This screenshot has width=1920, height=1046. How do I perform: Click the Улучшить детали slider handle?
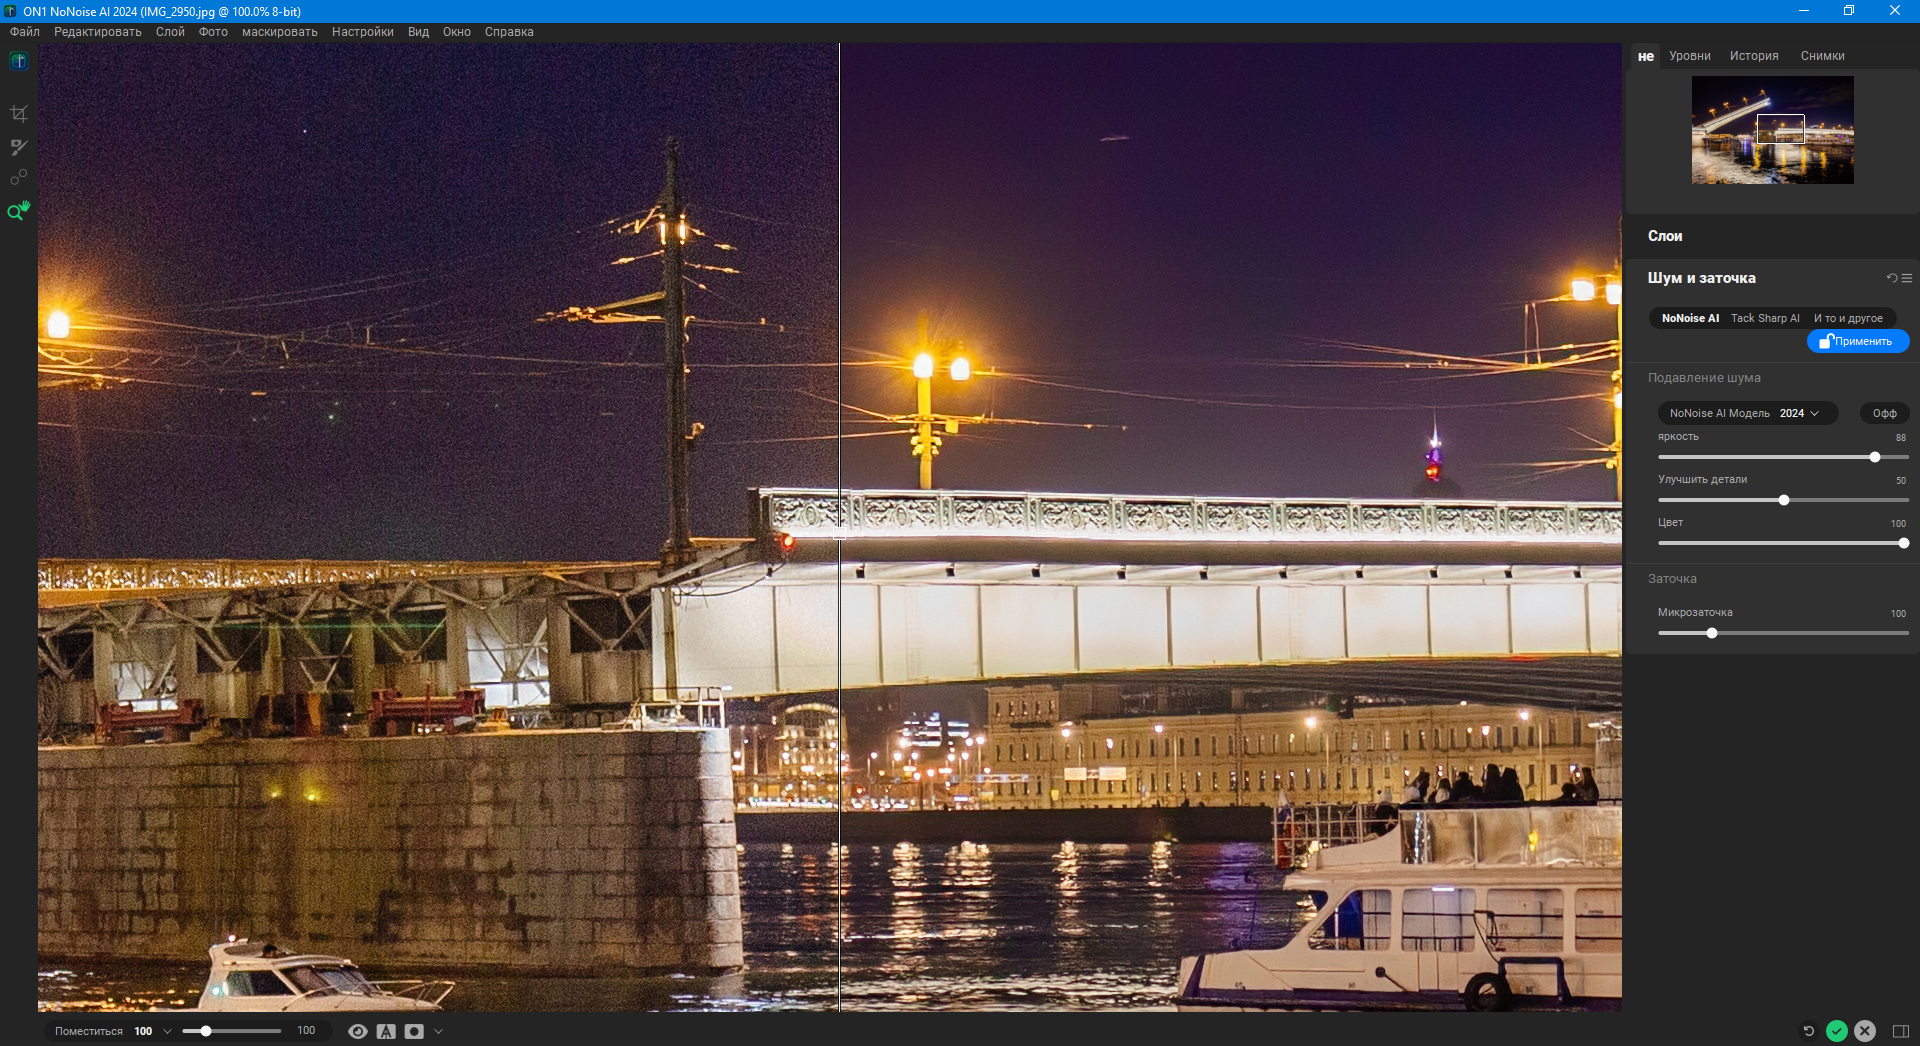pyautogui.click(x=1783, y=500)
